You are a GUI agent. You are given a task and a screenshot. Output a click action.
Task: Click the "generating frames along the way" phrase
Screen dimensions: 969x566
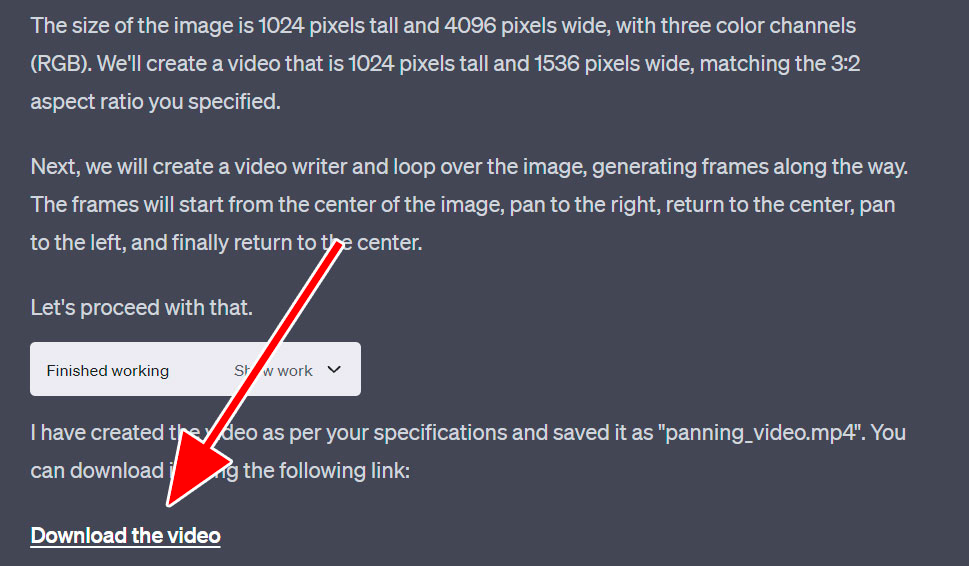(x=749, y=166)
